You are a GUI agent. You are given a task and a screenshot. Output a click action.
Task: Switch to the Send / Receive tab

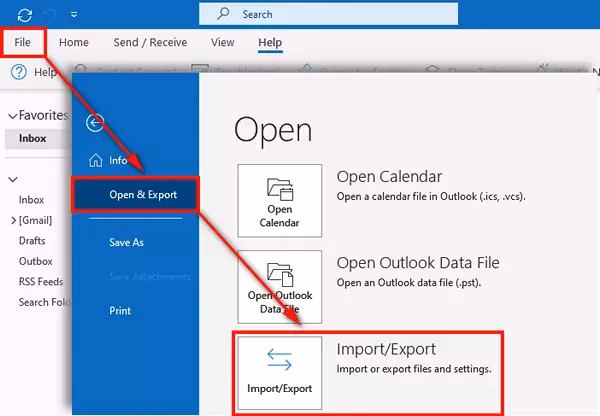coord(150,43)
